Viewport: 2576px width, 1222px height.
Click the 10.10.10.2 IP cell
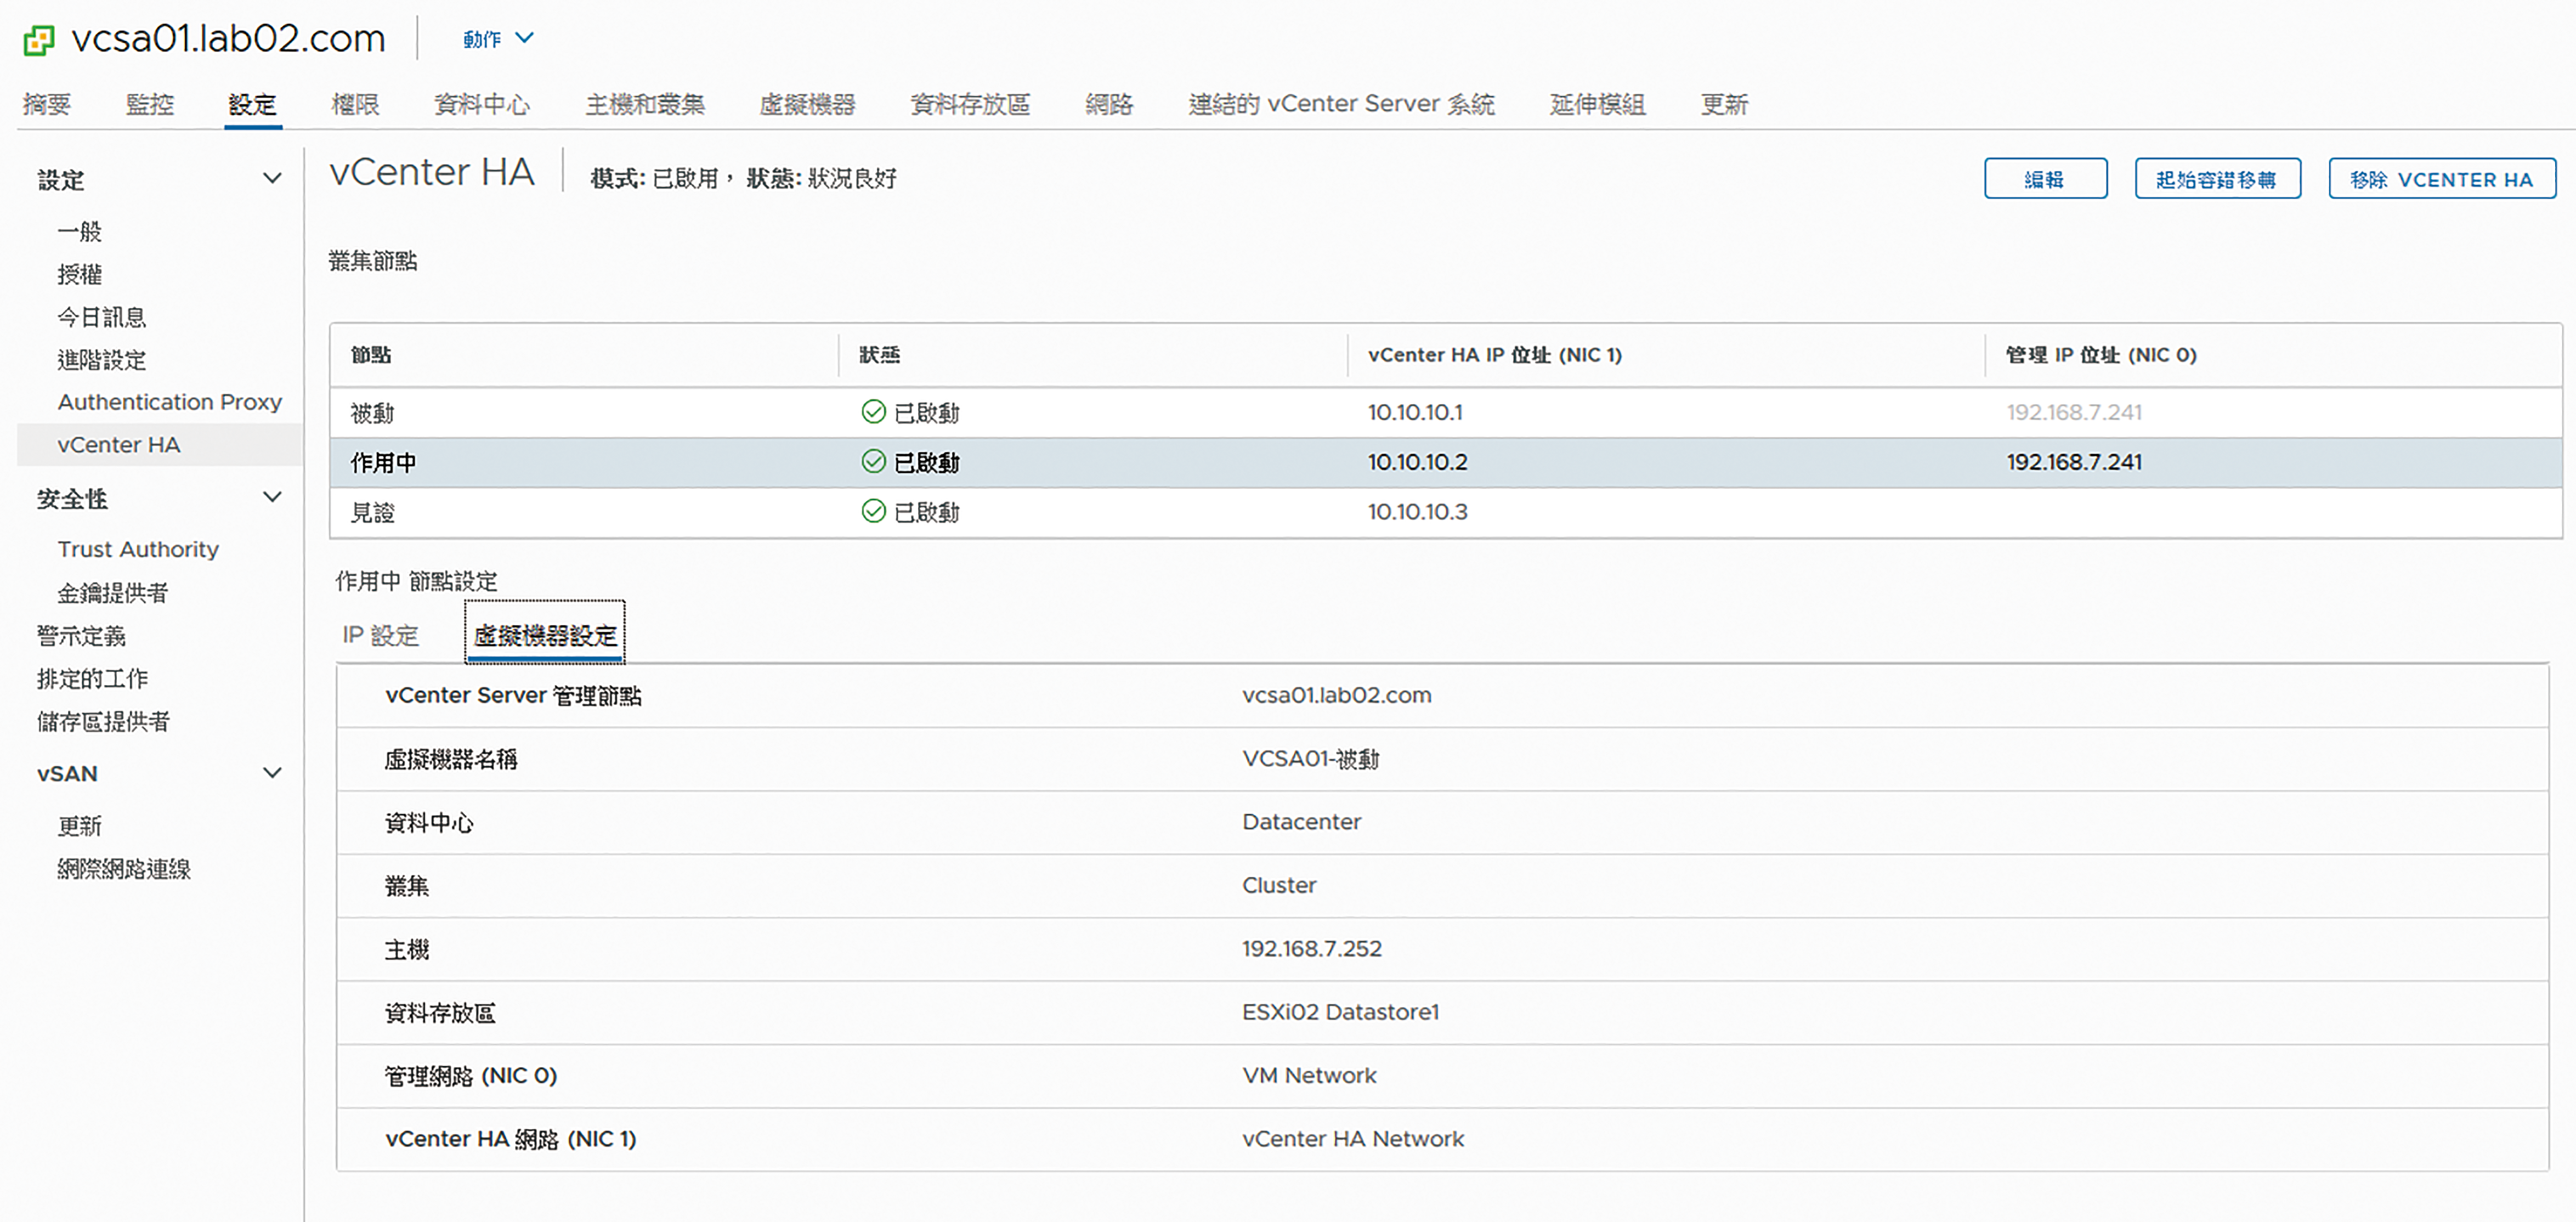coord(1418,462)
